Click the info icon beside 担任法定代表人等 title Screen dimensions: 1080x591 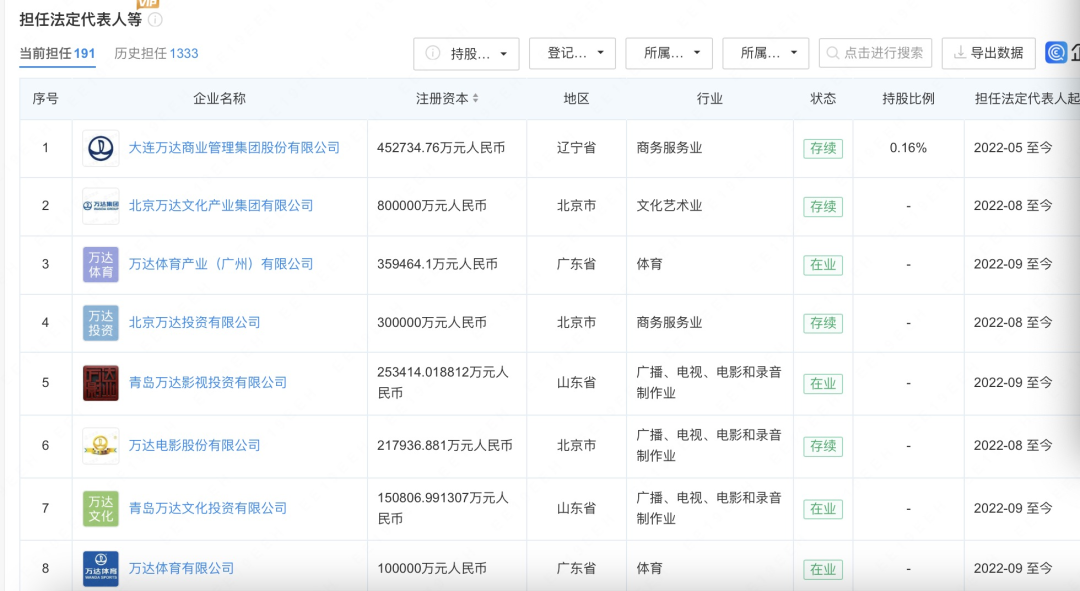pyautogui.click(x=157, y=17)
